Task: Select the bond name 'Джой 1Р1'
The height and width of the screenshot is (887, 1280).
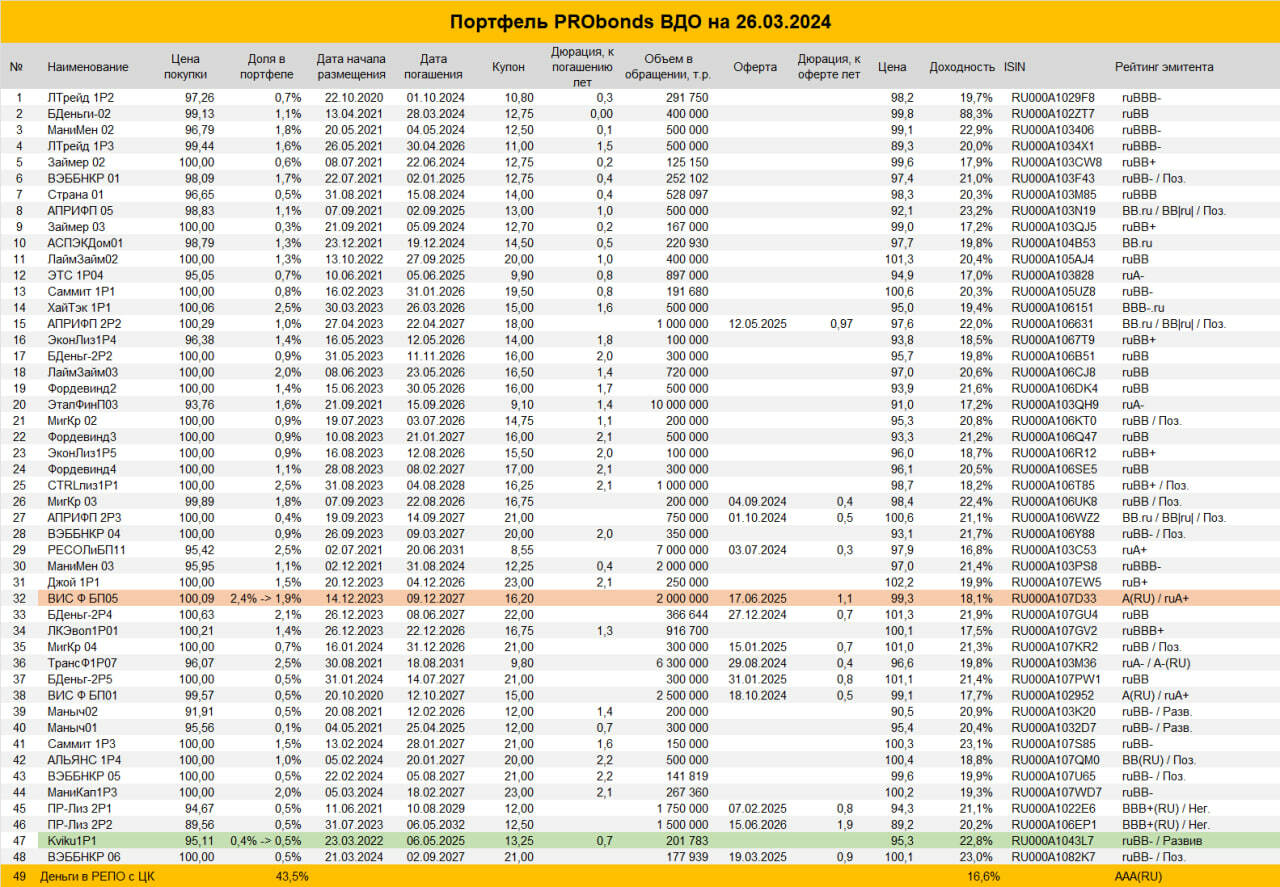Action: tap(74, 581)
